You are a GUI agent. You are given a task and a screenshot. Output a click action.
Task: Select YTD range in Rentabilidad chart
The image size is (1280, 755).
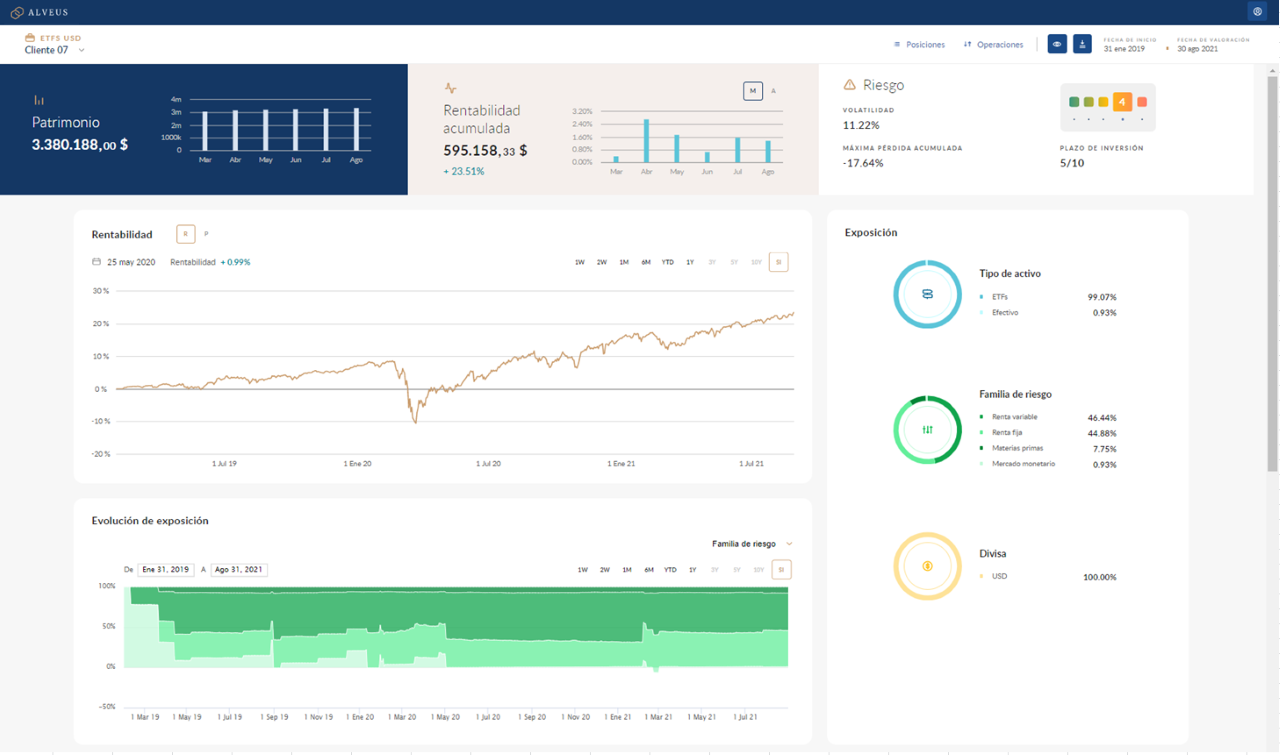[x=667, y=262]
